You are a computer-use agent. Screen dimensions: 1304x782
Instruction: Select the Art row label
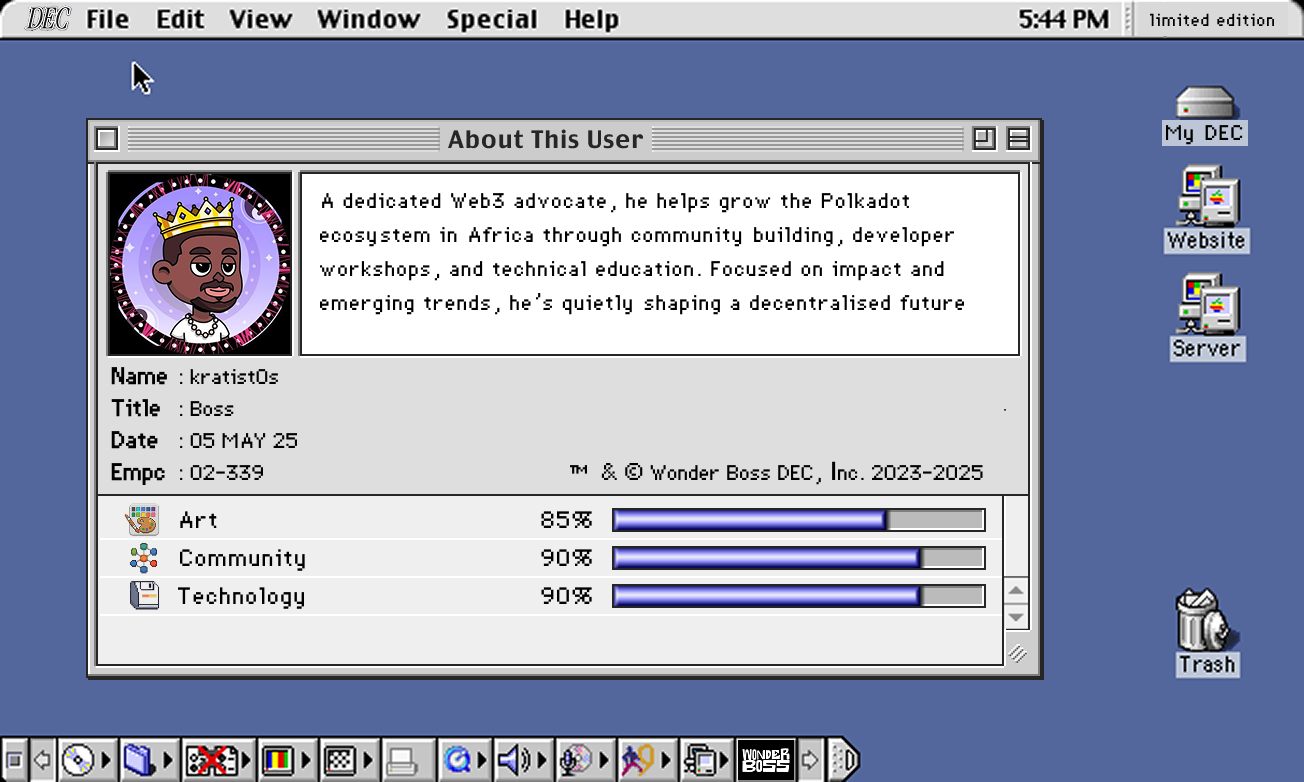point(198,520)
